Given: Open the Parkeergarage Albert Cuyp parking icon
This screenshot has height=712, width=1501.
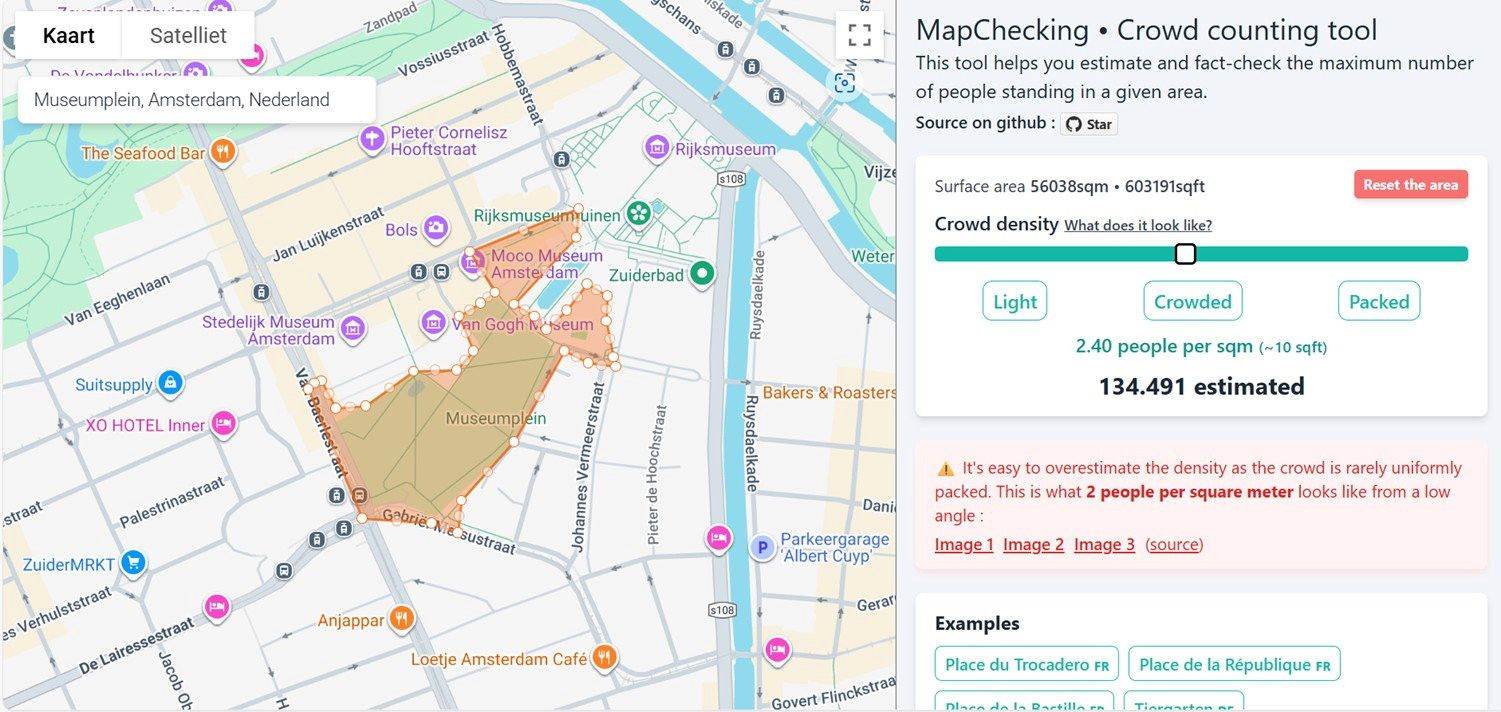Looking at the screenshot, I should 762,547.
